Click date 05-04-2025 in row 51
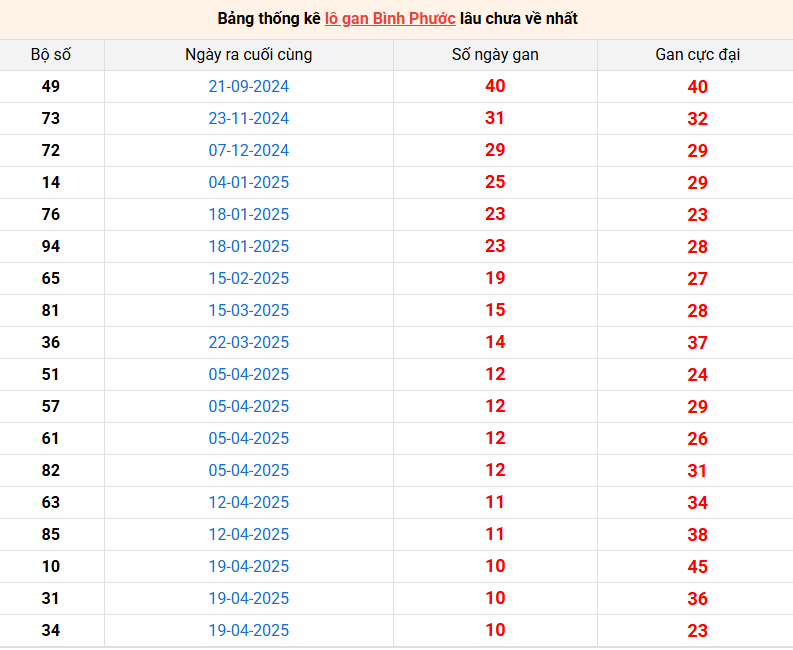The height and width of the screenshot is (650, 793). [x=248, y=374]
